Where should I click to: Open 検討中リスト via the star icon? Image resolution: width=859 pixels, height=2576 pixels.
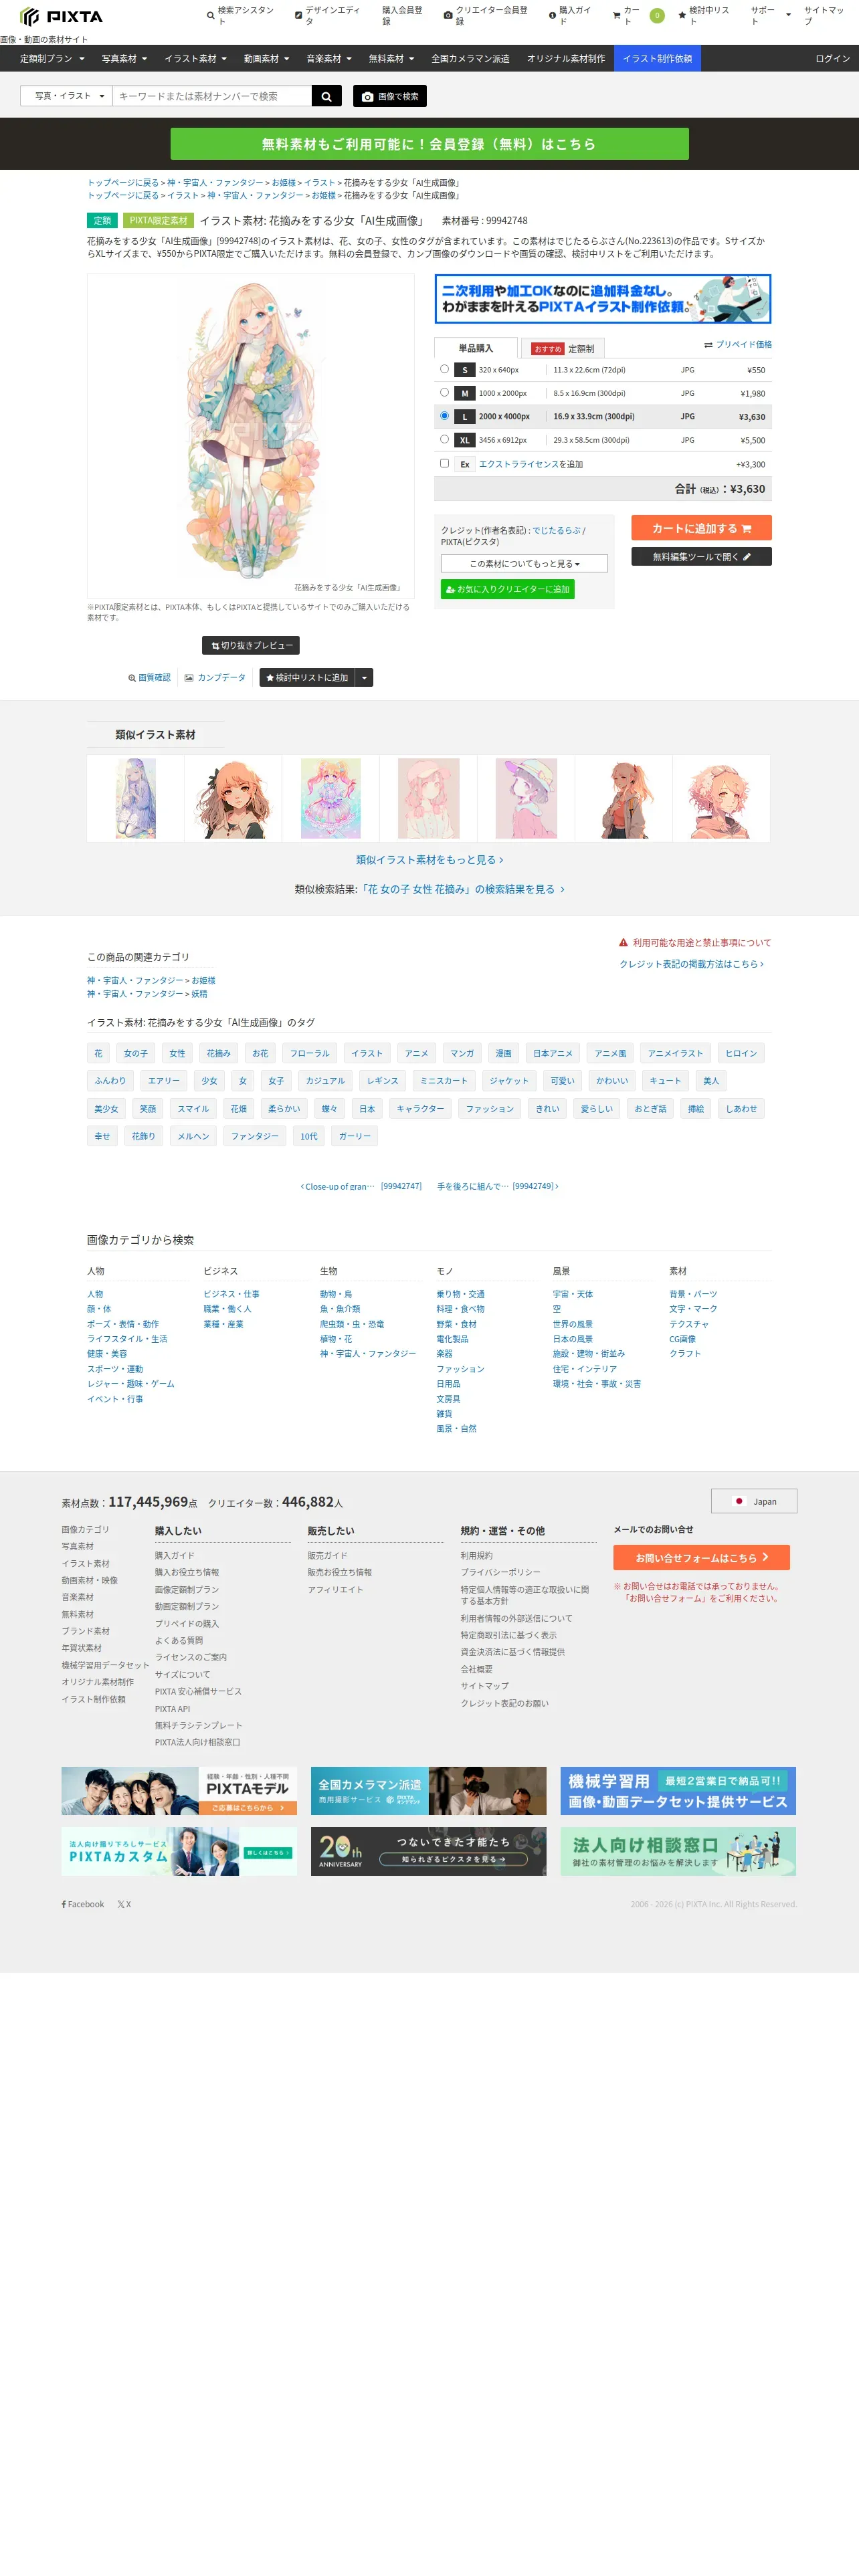pos(682,16)
